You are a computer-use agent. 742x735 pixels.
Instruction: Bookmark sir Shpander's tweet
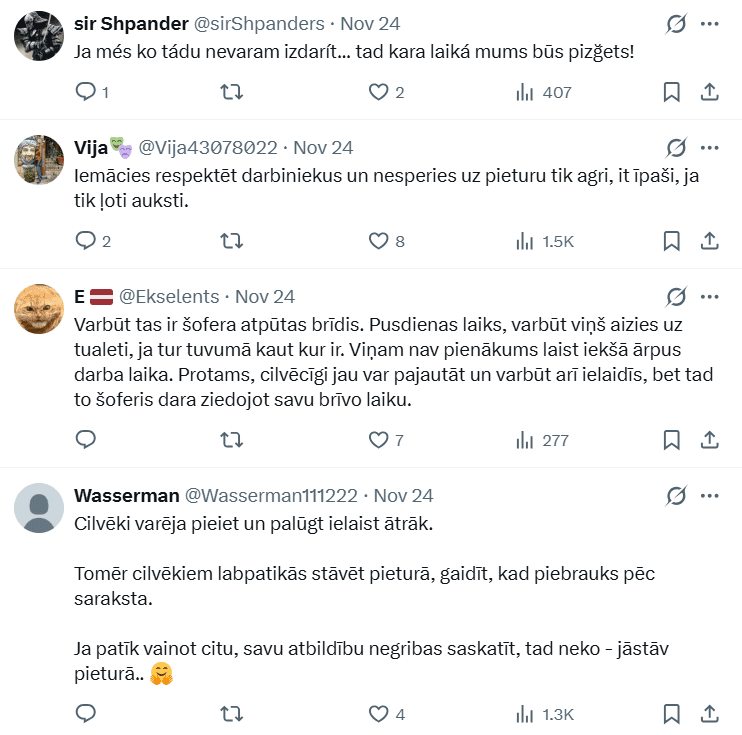(672, 92)
